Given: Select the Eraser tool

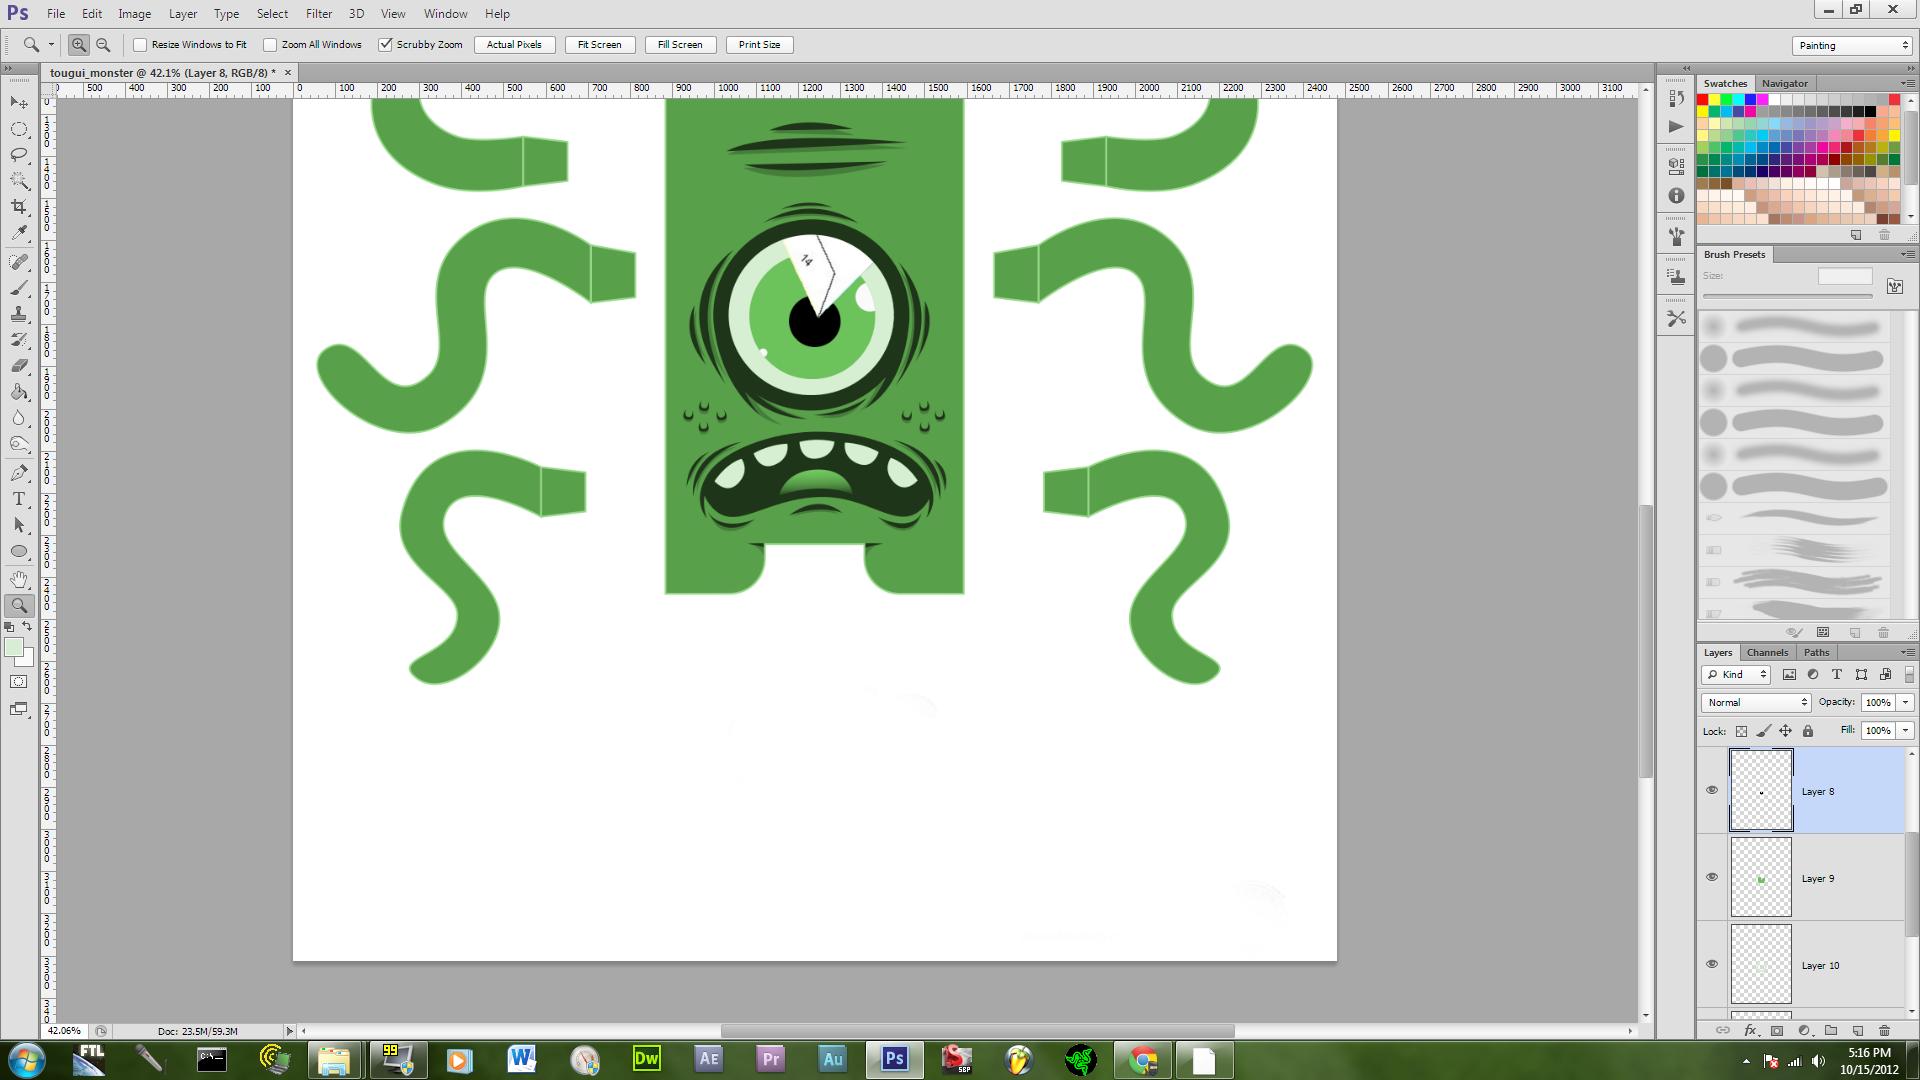Looking at the screenshot, I should (19, 366).
